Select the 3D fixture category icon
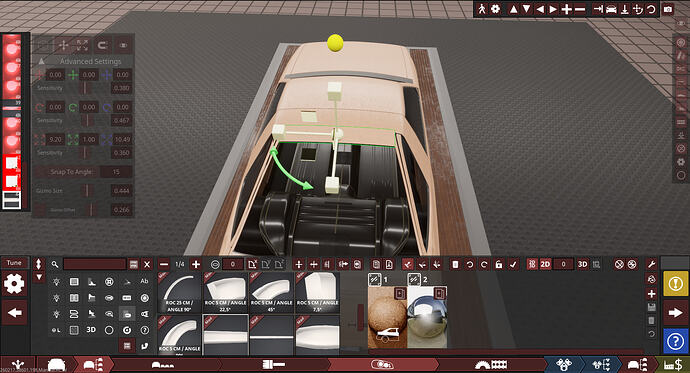The image size is (690, 373). (x=91, y=329)
